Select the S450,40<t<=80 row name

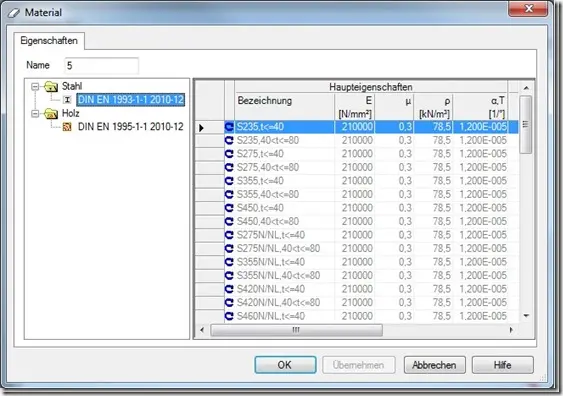pos(268,222)
